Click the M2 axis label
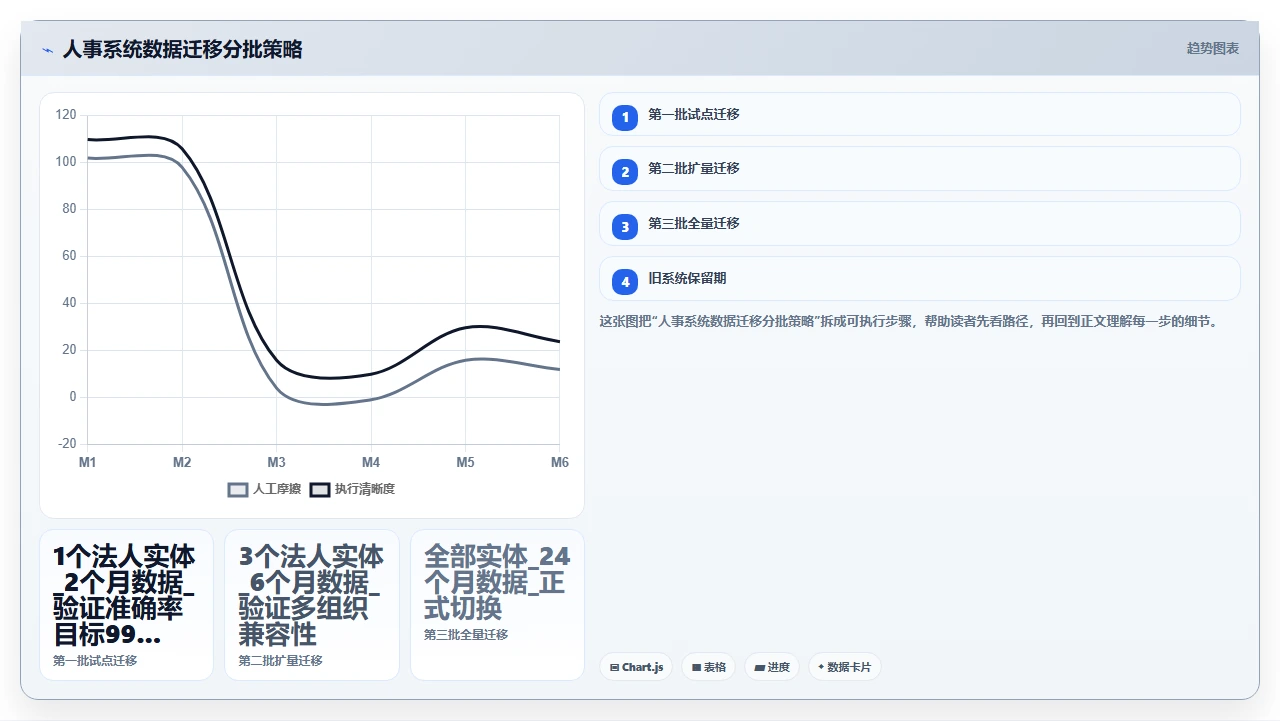Screen dimensions: 1280x721 coord(182,462)
